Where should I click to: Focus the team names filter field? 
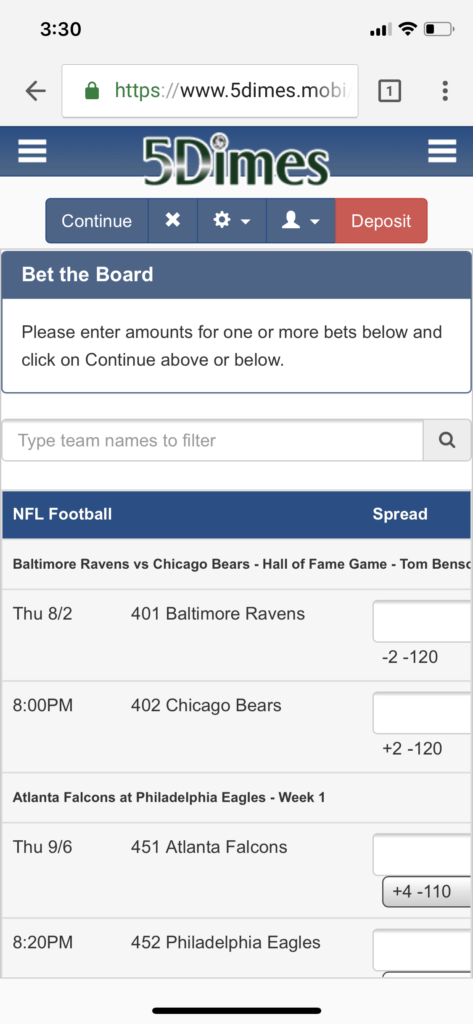[213, 440]
